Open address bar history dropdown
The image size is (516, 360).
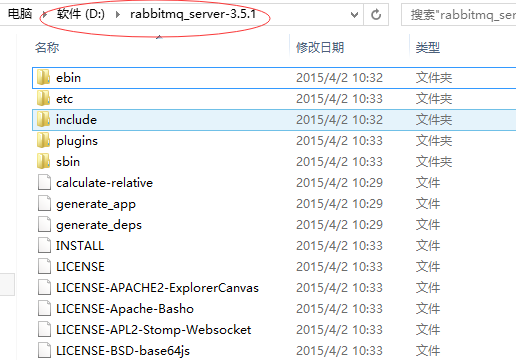(x=354, y=15)
